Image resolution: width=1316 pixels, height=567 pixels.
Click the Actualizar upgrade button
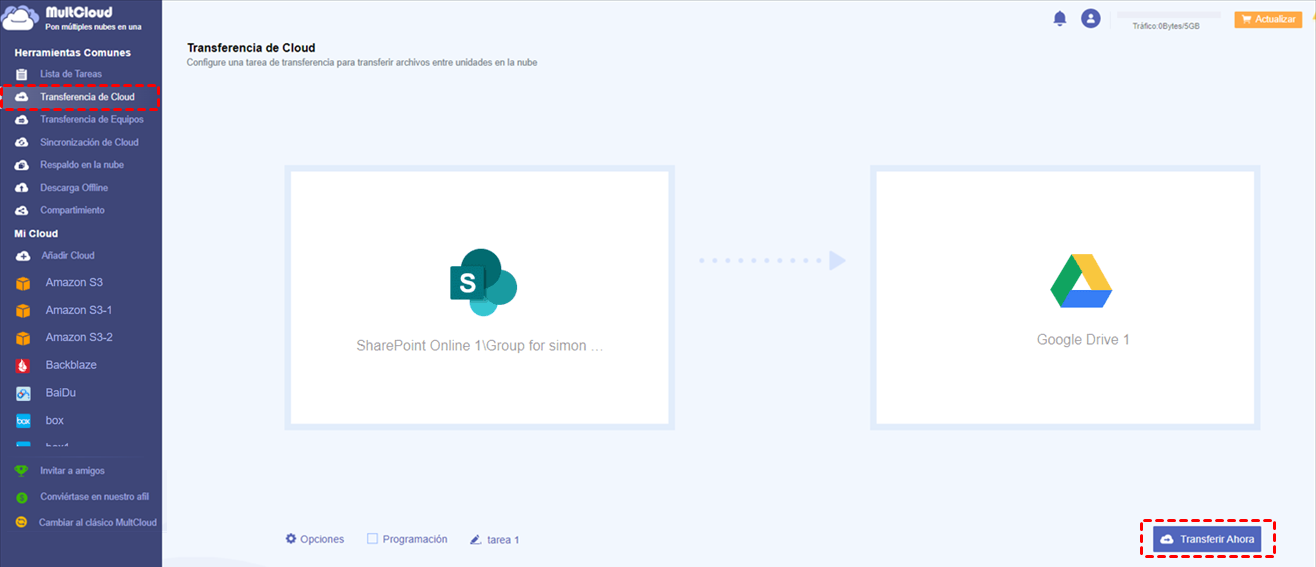(1268, 19)
